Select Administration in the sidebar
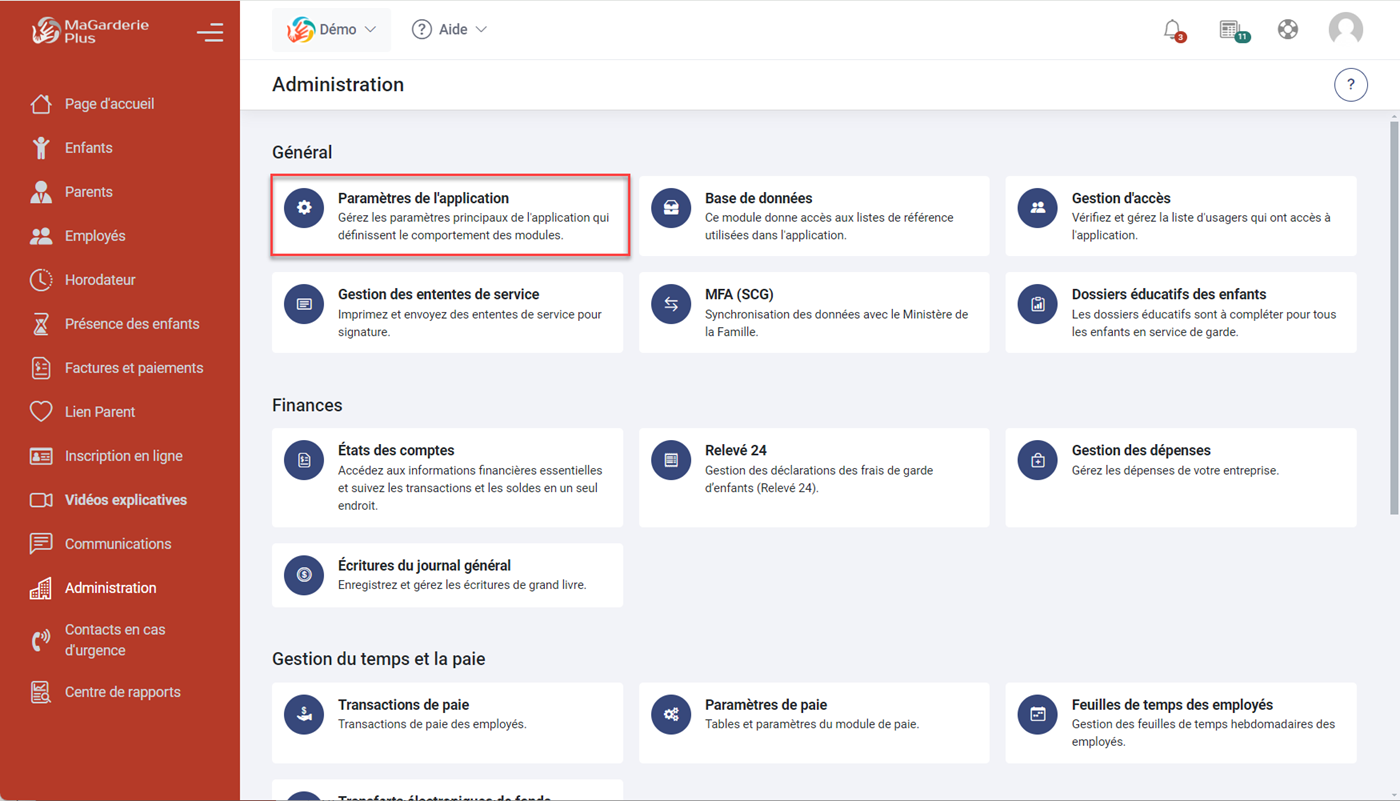Image resolution: width=1400 pixels, height=801 pixels. [x=111, y=588]
